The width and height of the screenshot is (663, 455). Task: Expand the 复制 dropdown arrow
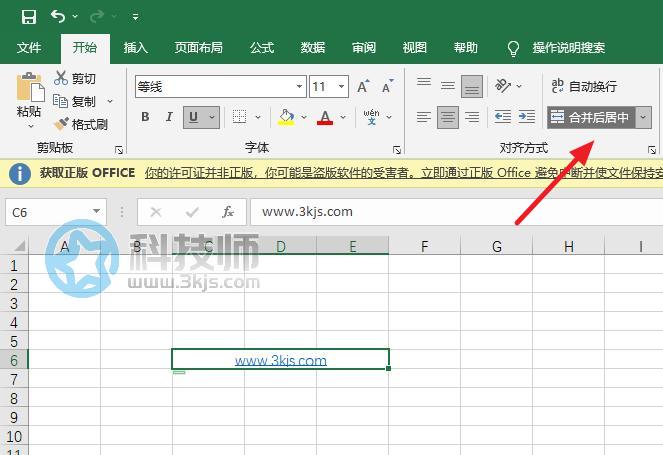point(110,101)
